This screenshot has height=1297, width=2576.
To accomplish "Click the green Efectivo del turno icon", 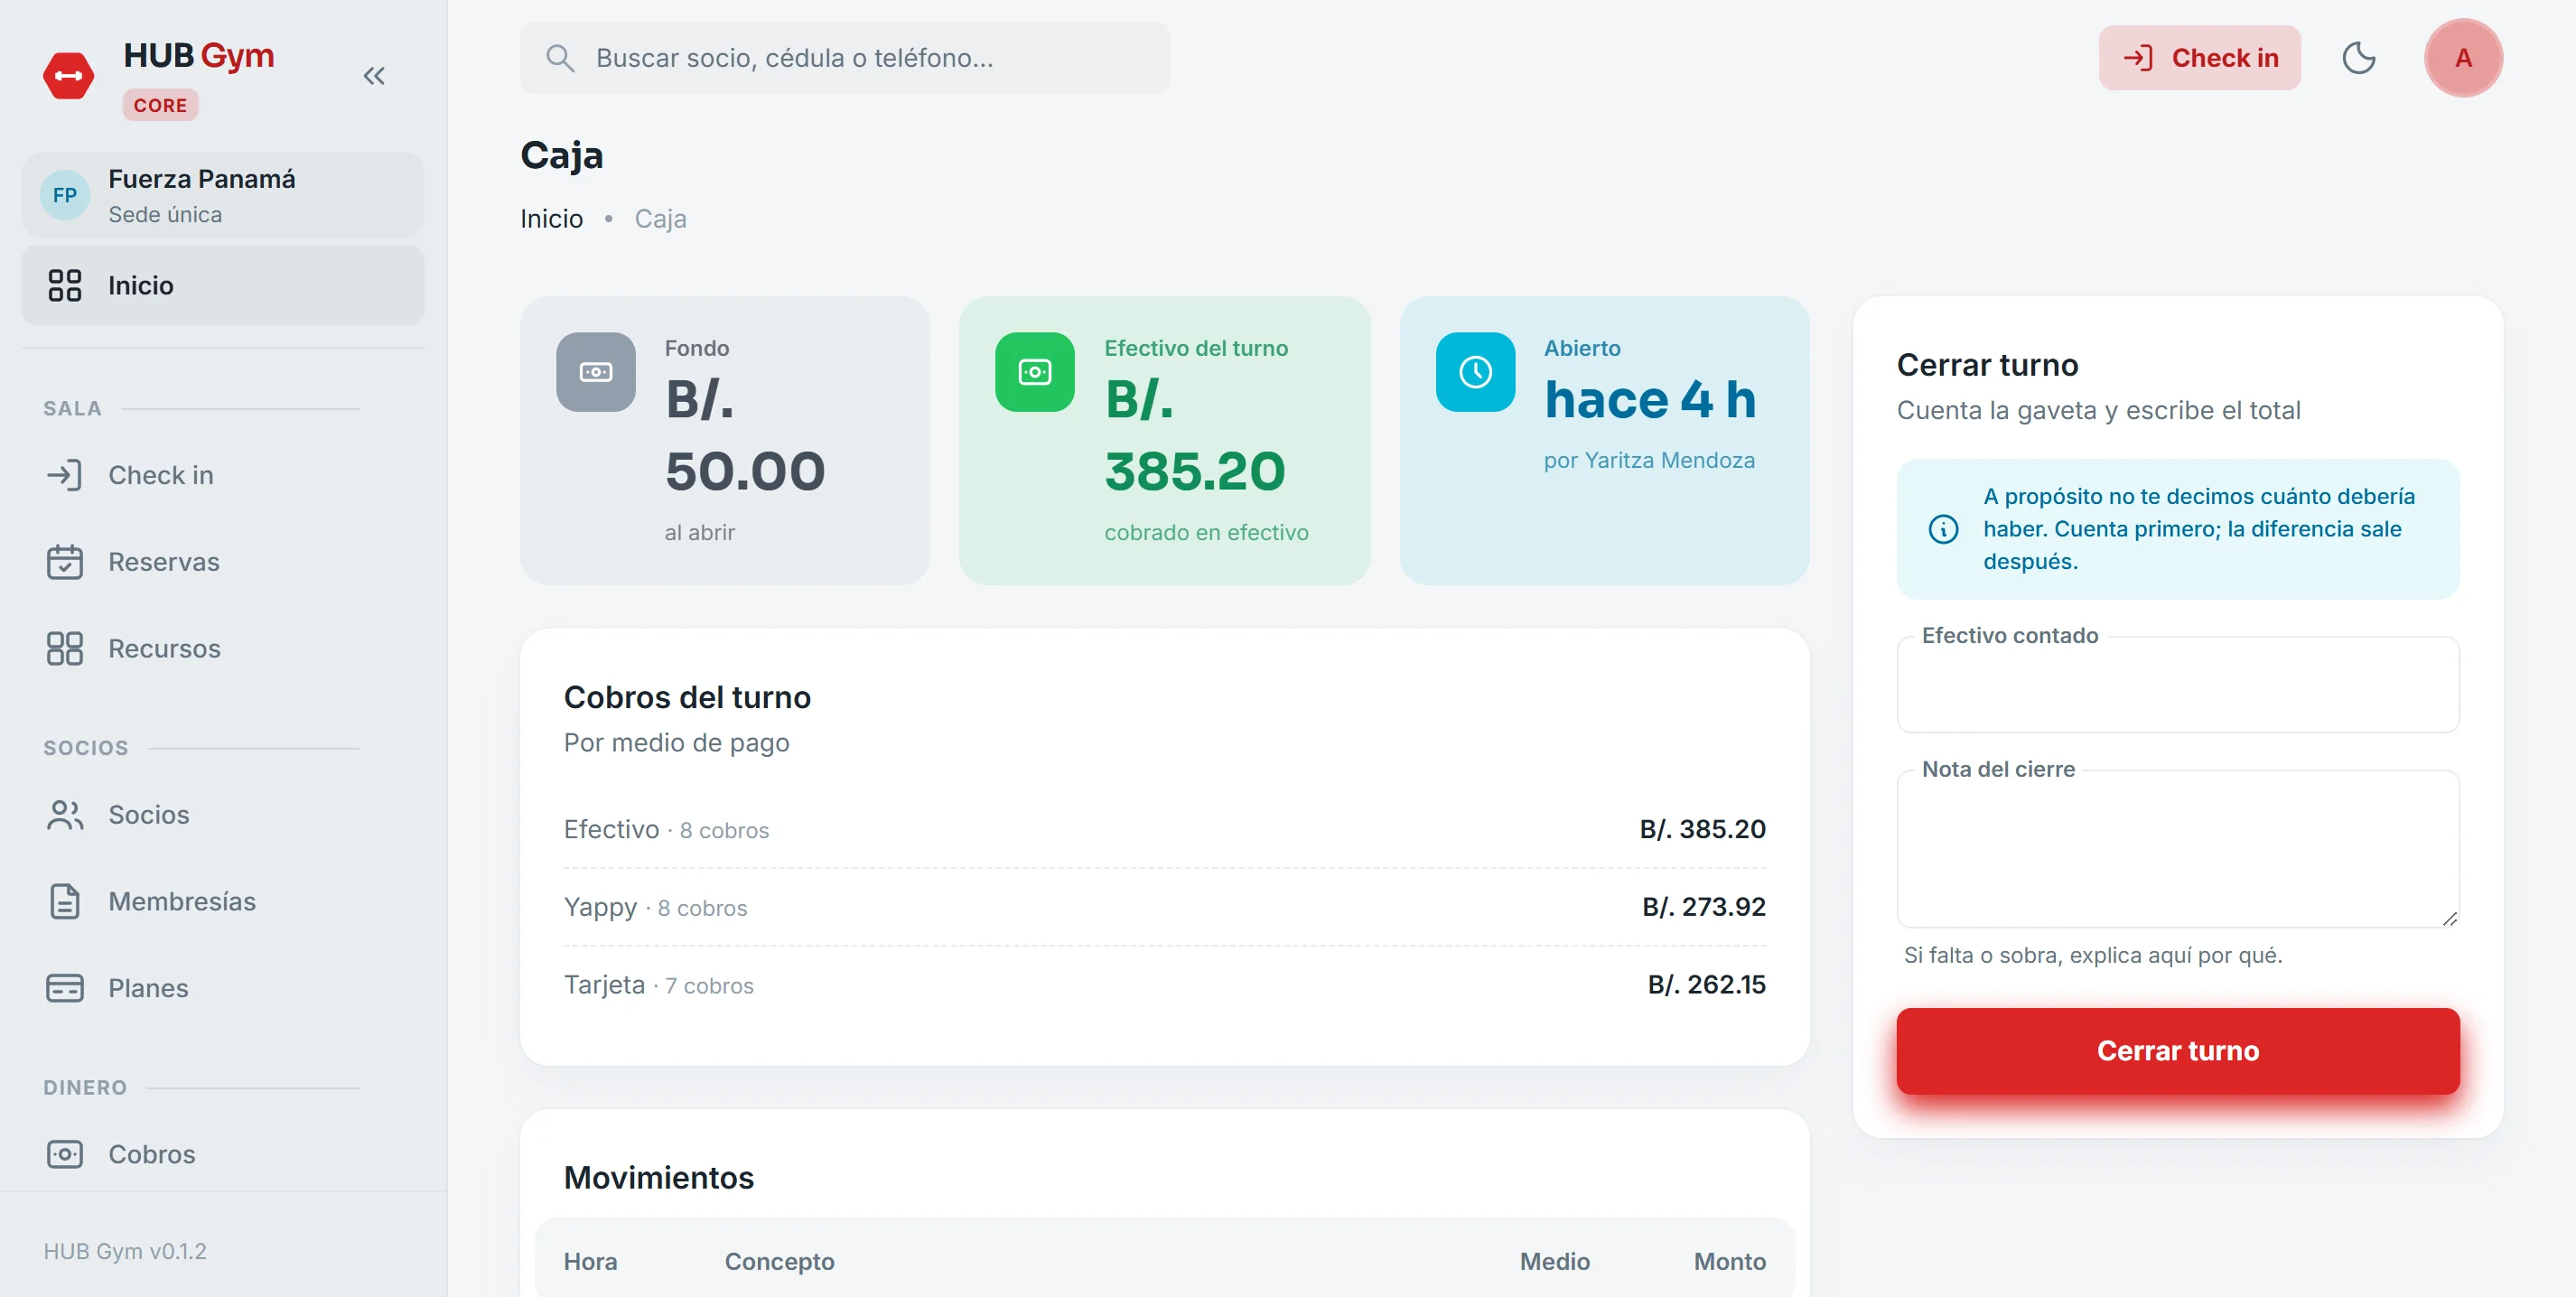I will click(x=1035, y=372).
